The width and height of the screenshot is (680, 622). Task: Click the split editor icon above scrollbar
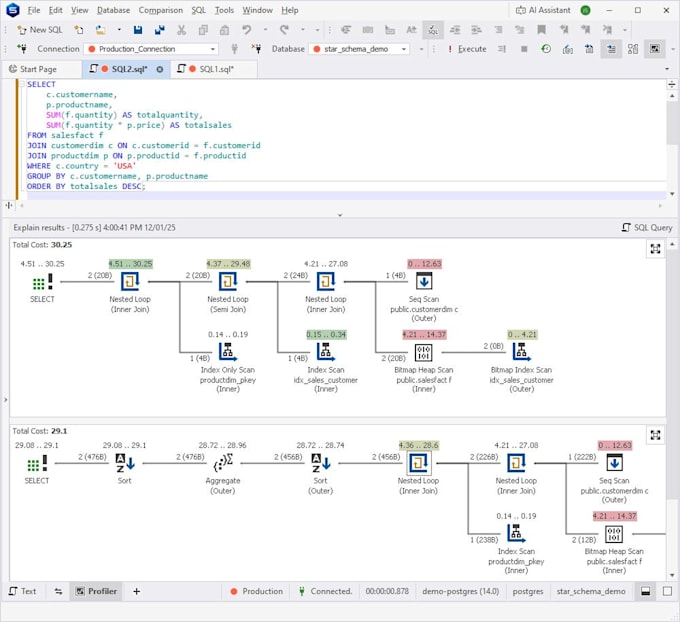pyautogui.click(x=671, y=84)
